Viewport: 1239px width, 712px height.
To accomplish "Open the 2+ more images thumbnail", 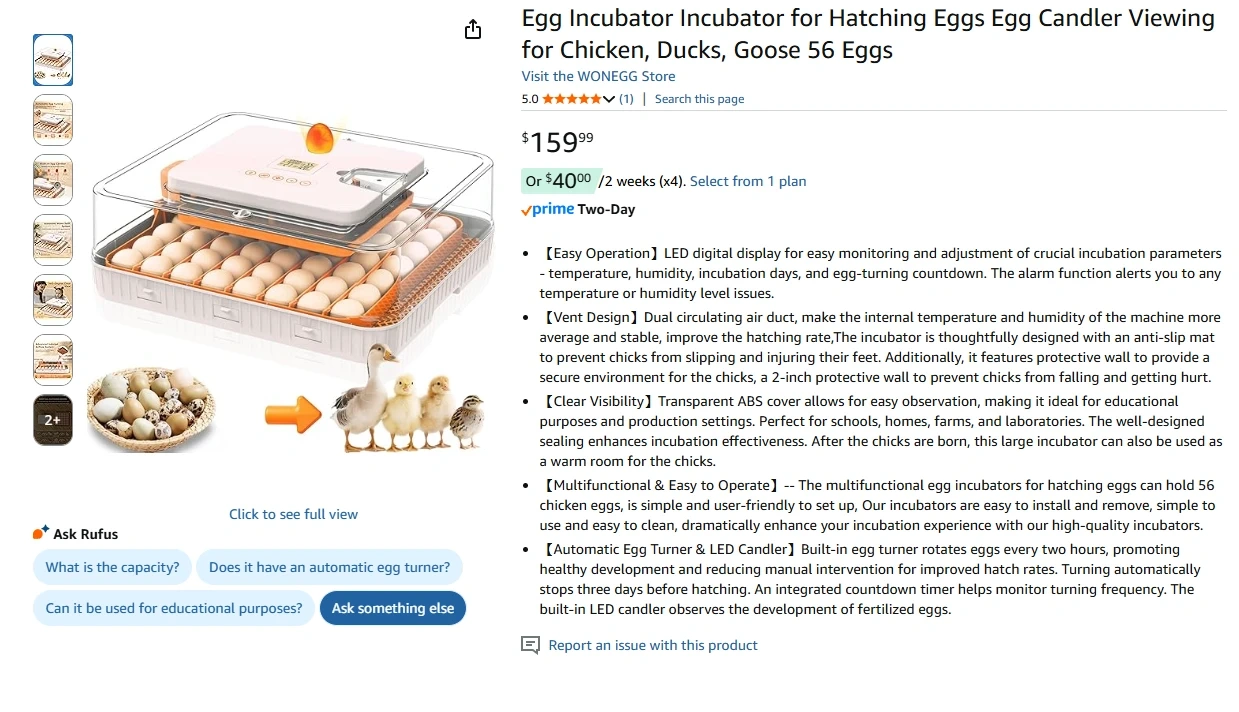I will coord(53,420).
